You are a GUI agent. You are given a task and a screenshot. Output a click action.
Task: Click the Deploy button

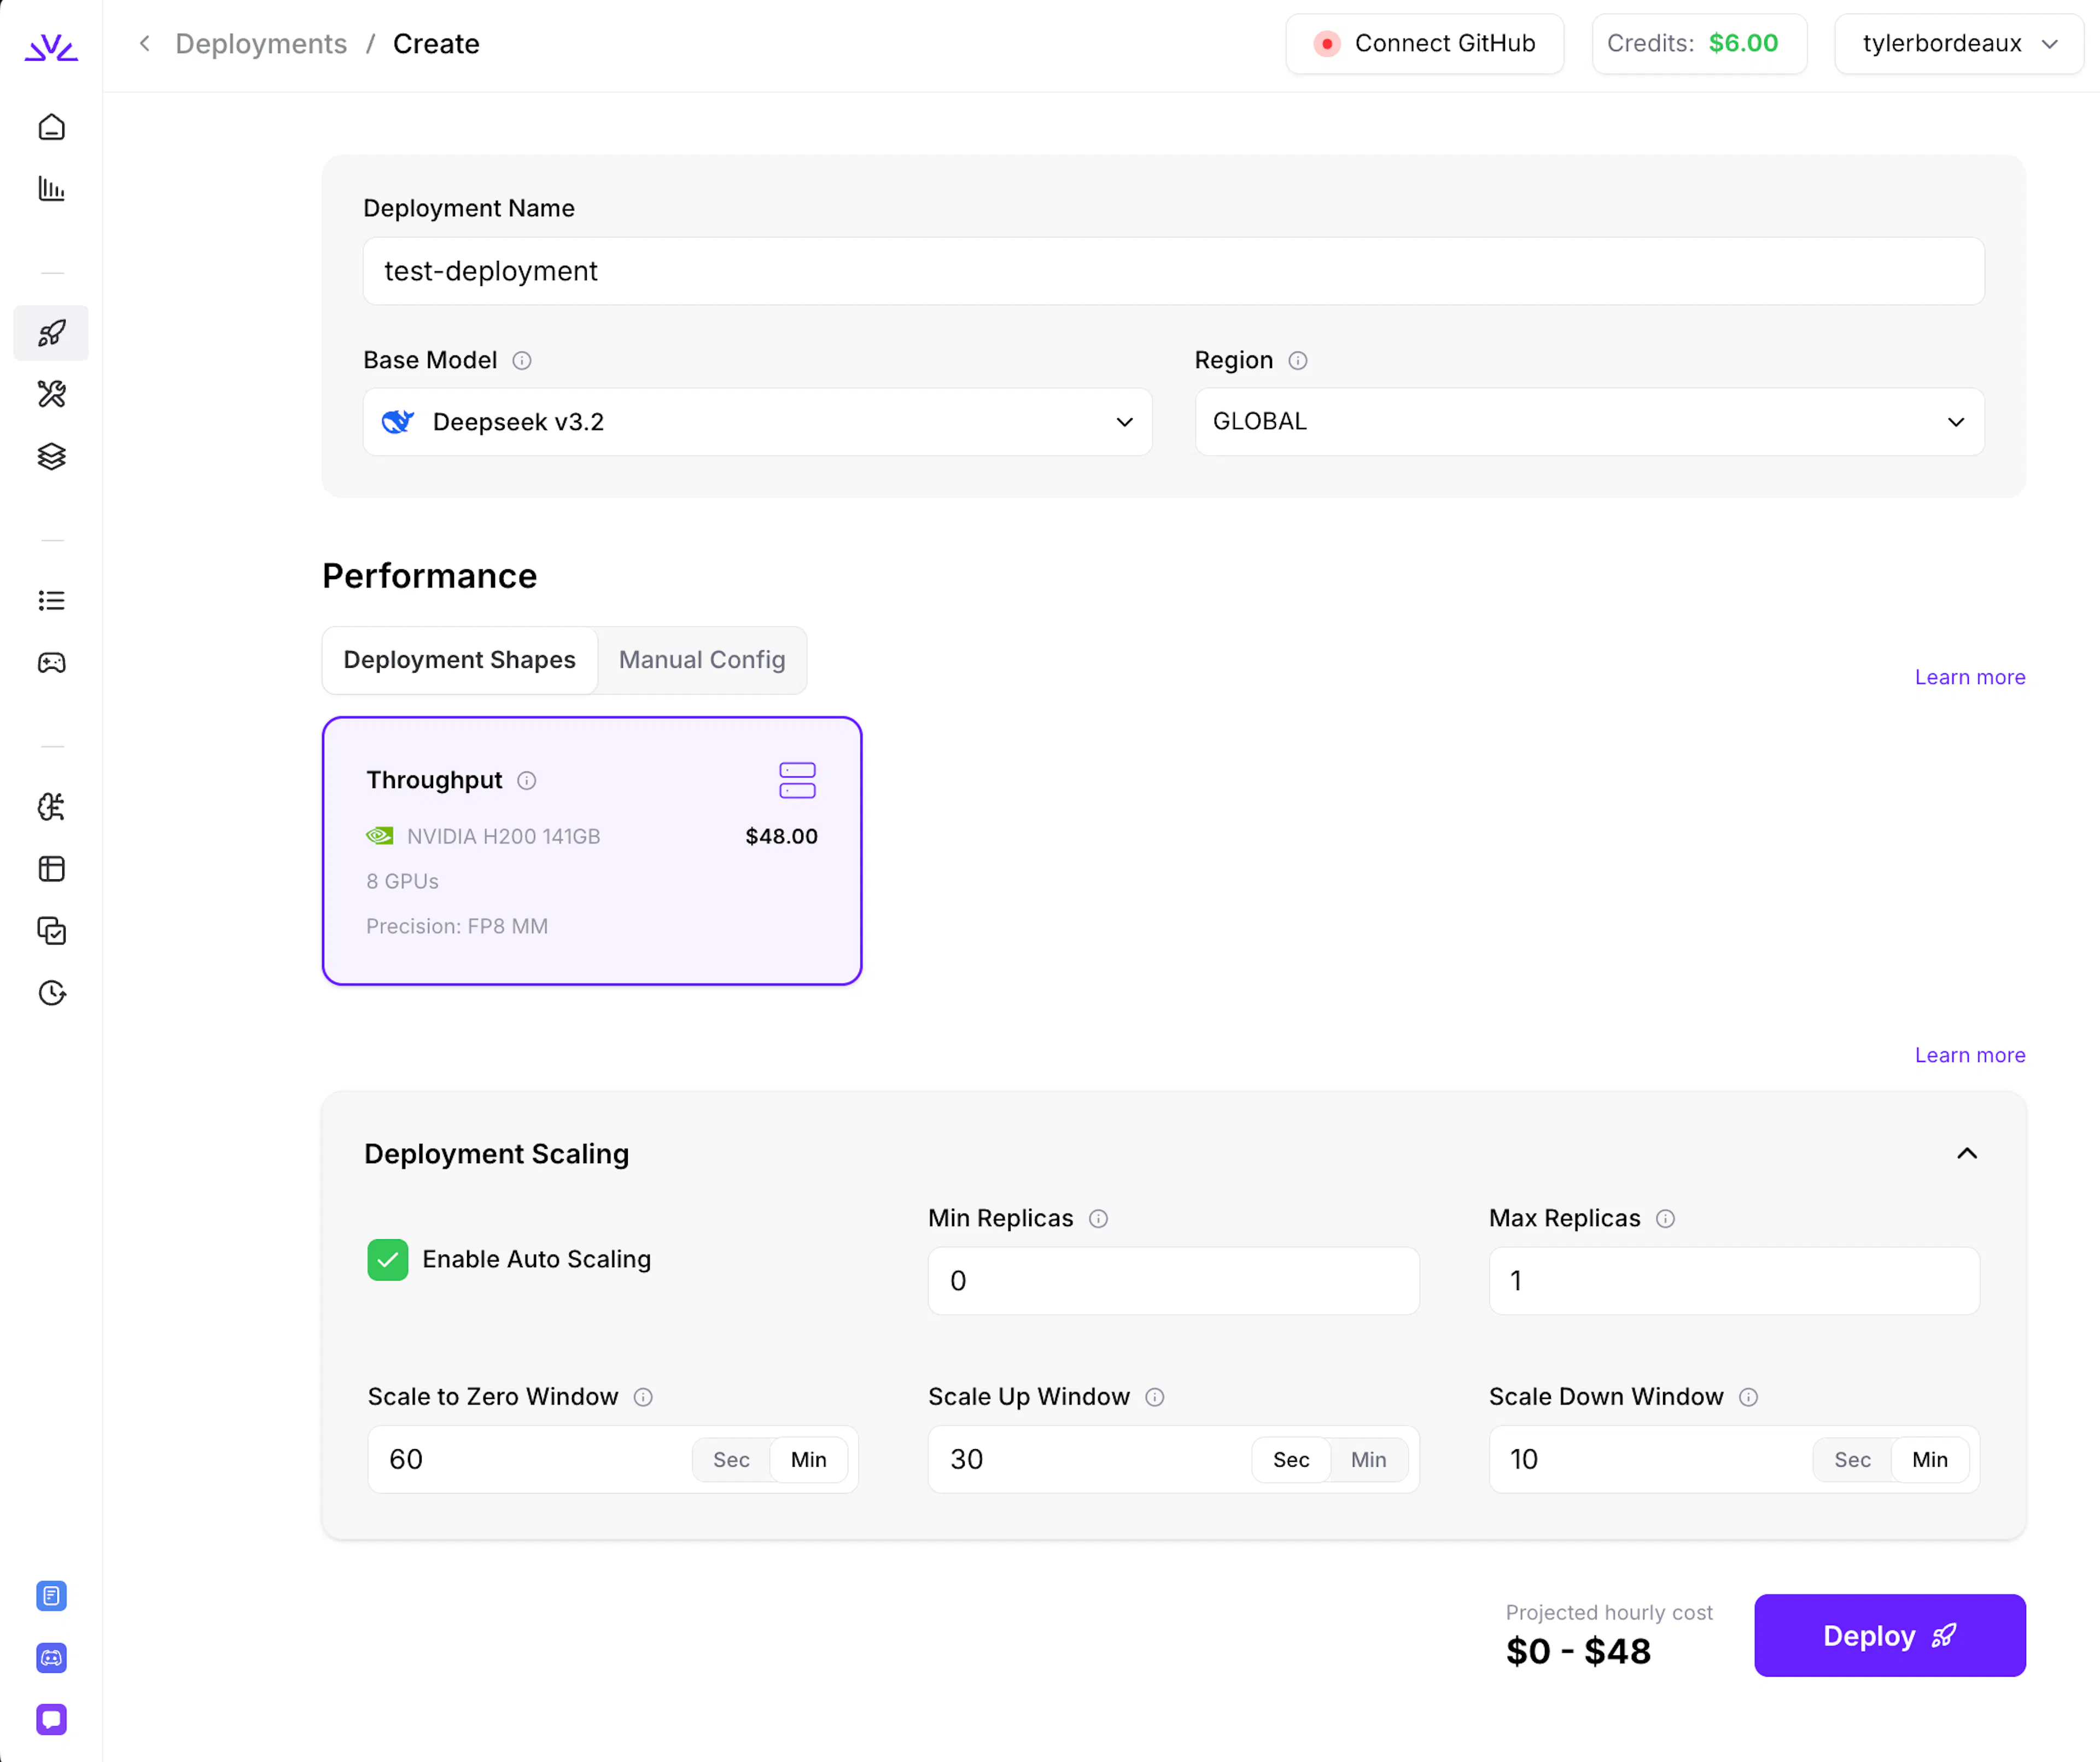1889,1636
